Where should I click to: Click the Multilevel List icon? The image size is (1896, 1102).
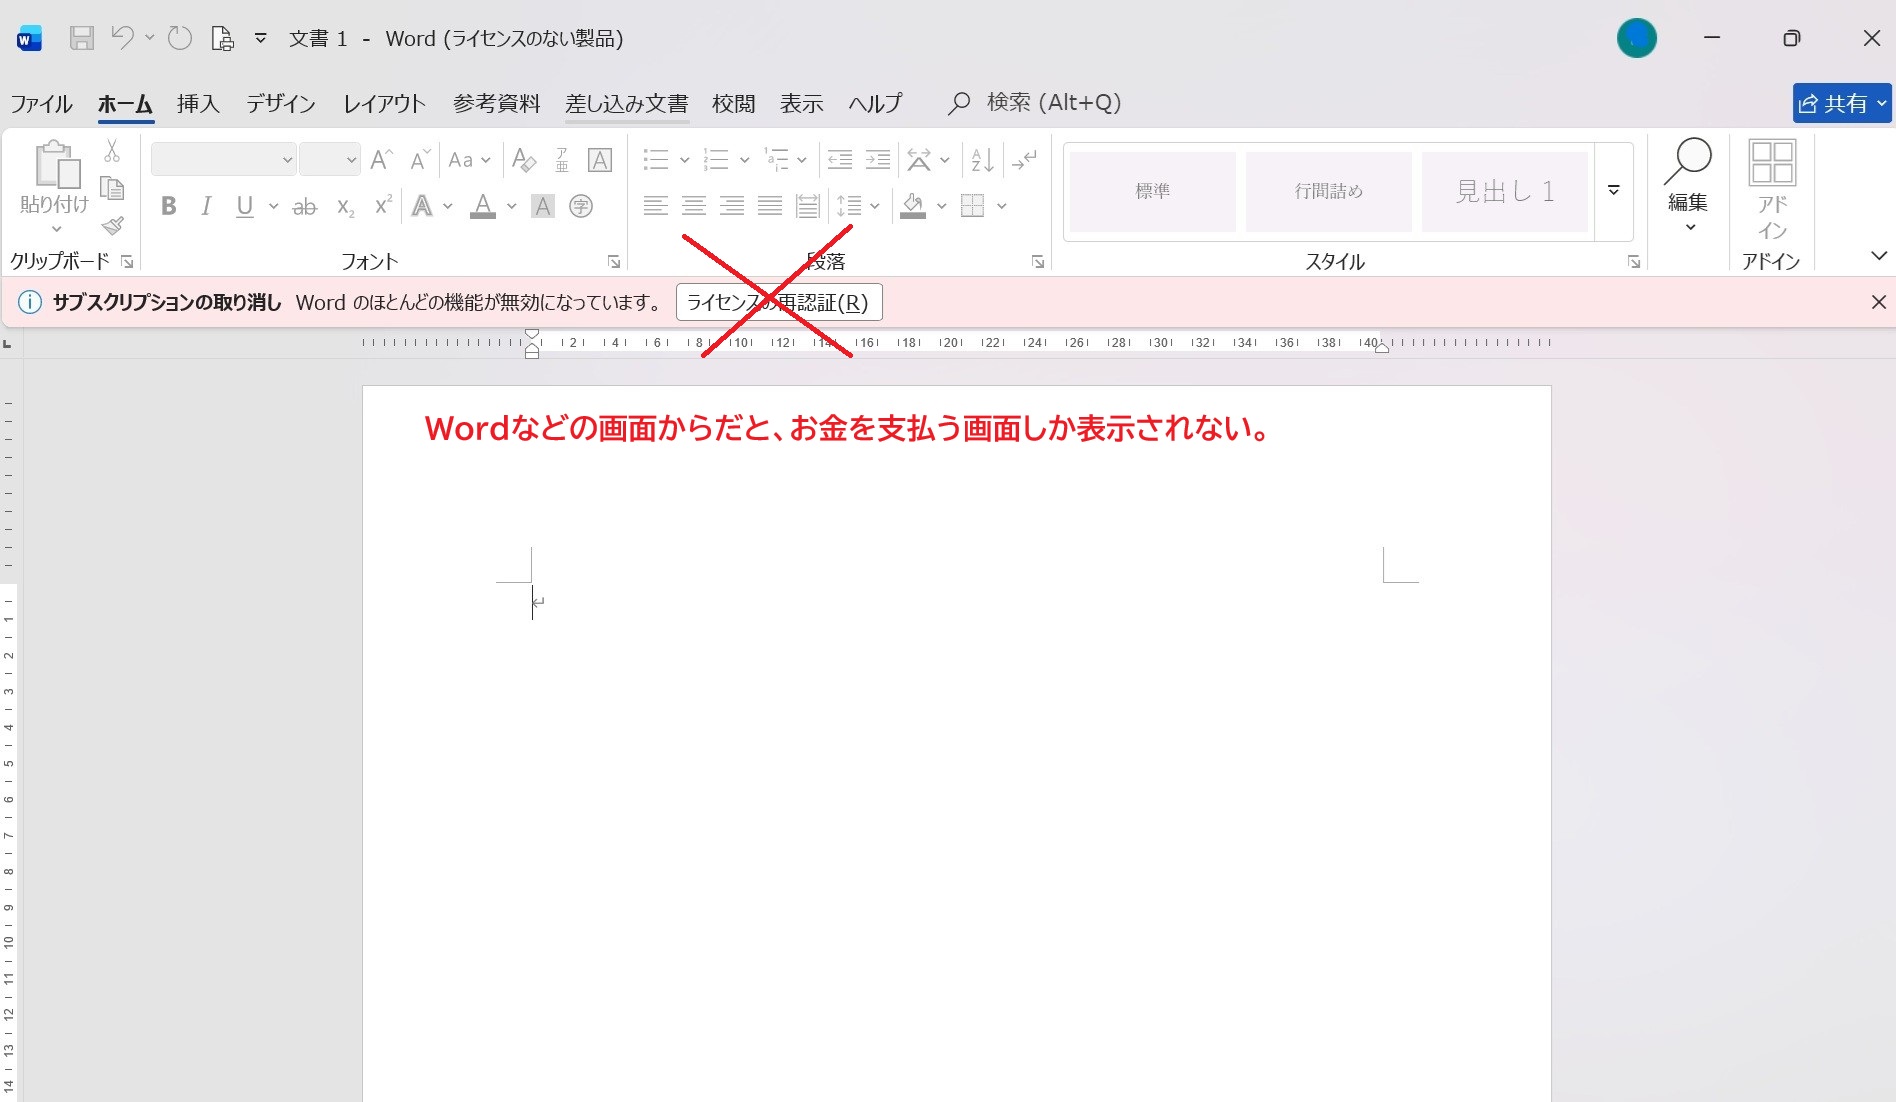pyautogui.click(x=776, y=159)
